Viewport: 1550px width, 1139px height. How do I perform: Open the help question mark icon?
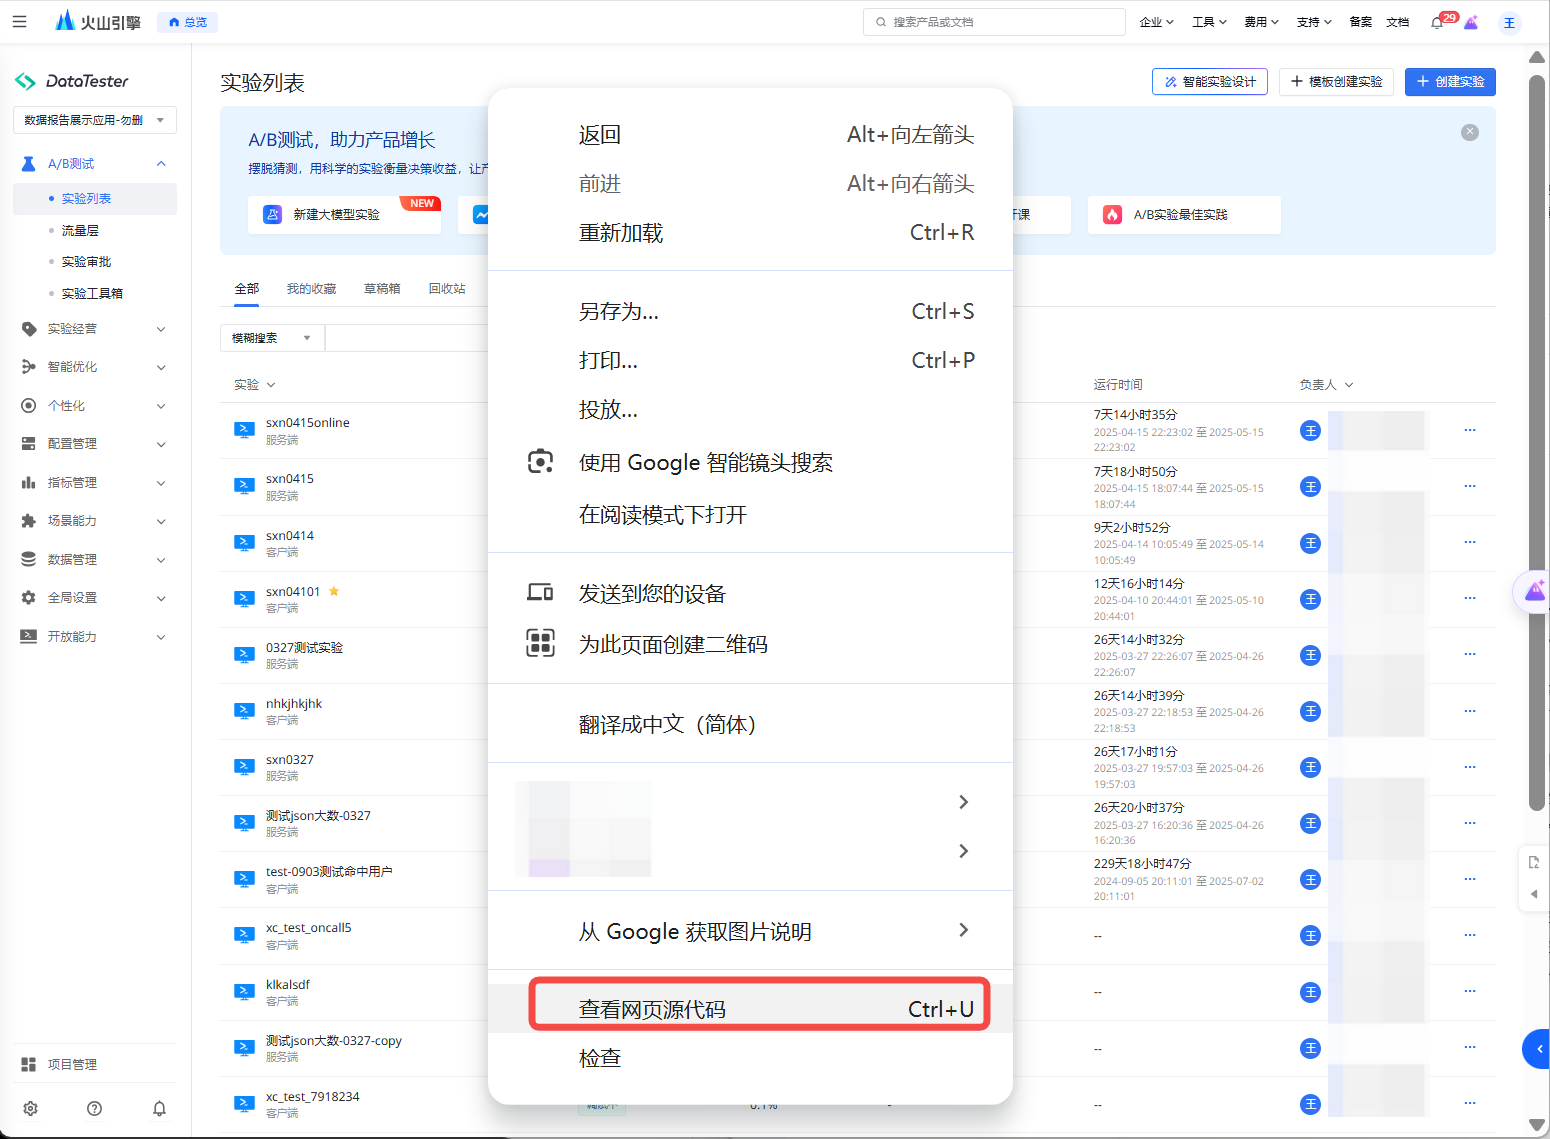pos(95,1108)
